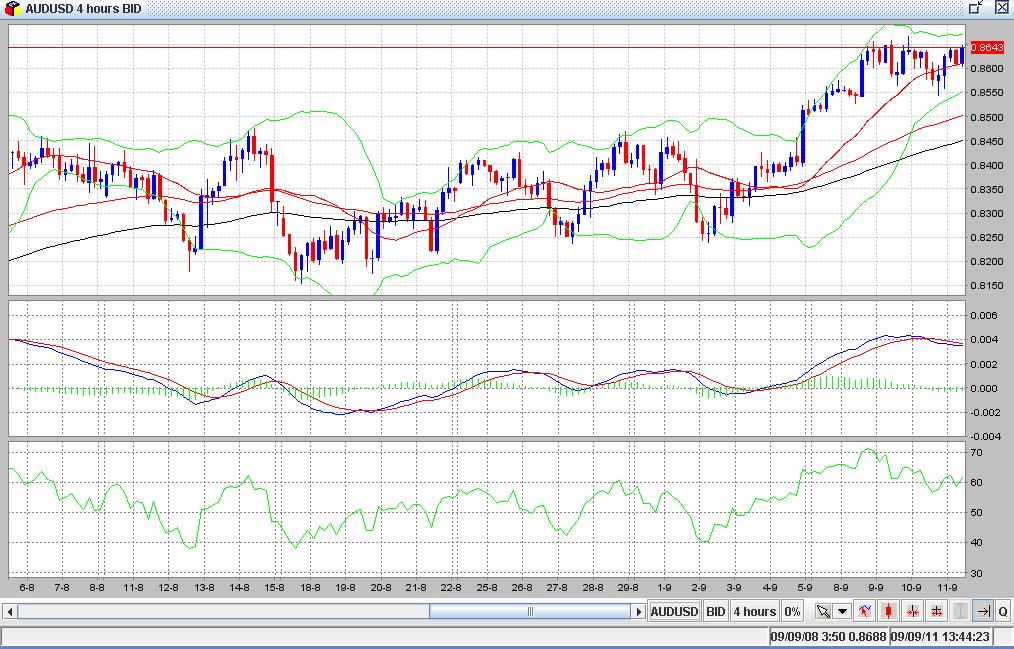Click the greyed-out panel icon in toolbar
Image resolution: width=1014 pixels, height=649 pixels.
tap(960, 611)
